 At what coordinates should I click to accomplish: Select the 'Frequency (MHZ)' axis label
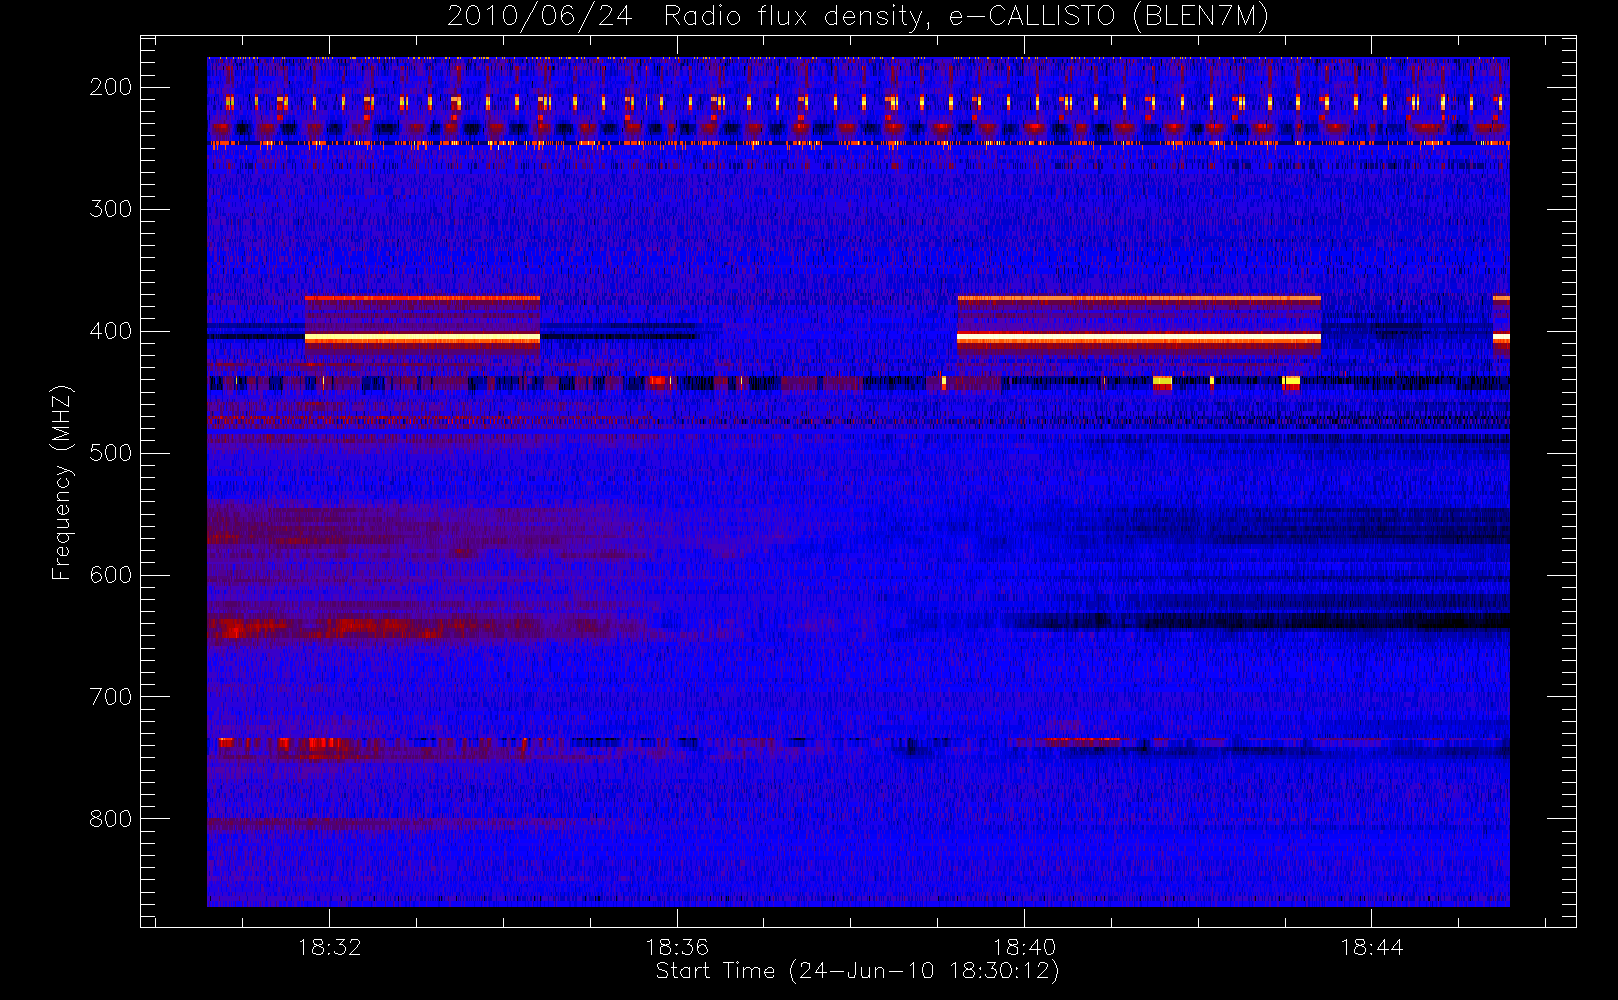pos(62,482)
